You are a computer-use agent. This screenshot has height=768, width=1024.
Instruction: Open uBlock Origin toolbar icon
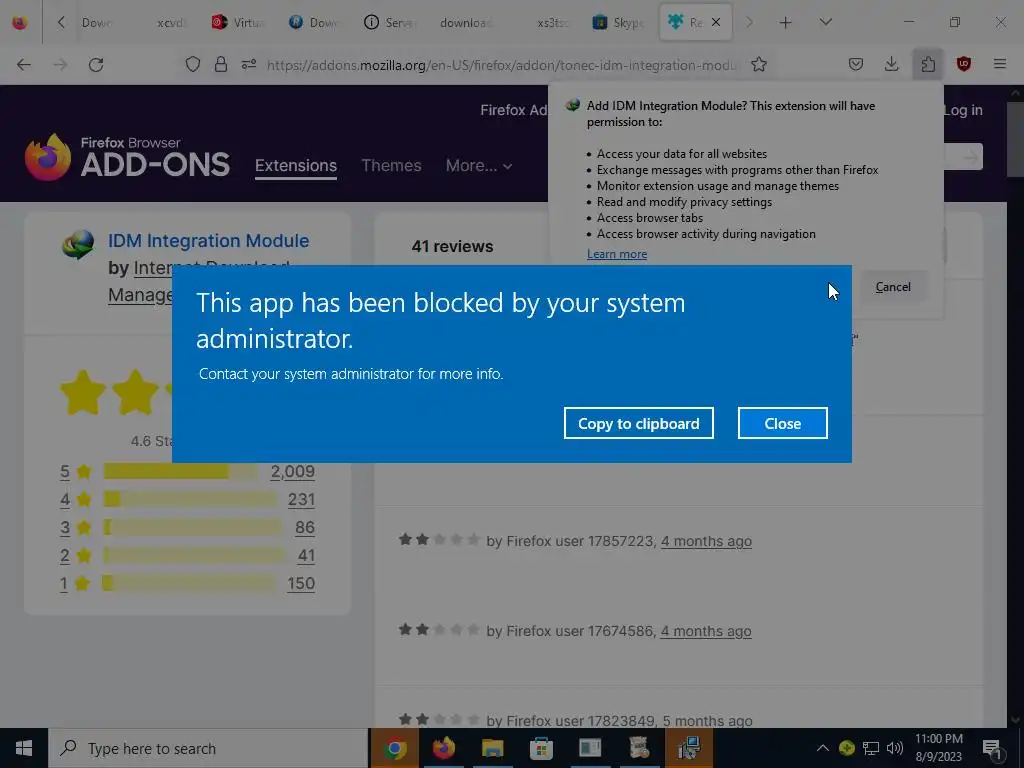coord(964,65)
